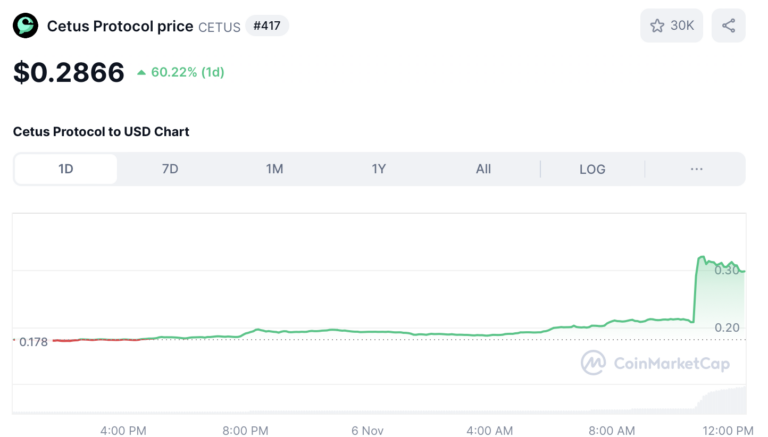Switch chart to 7D range

click(170, 169)
